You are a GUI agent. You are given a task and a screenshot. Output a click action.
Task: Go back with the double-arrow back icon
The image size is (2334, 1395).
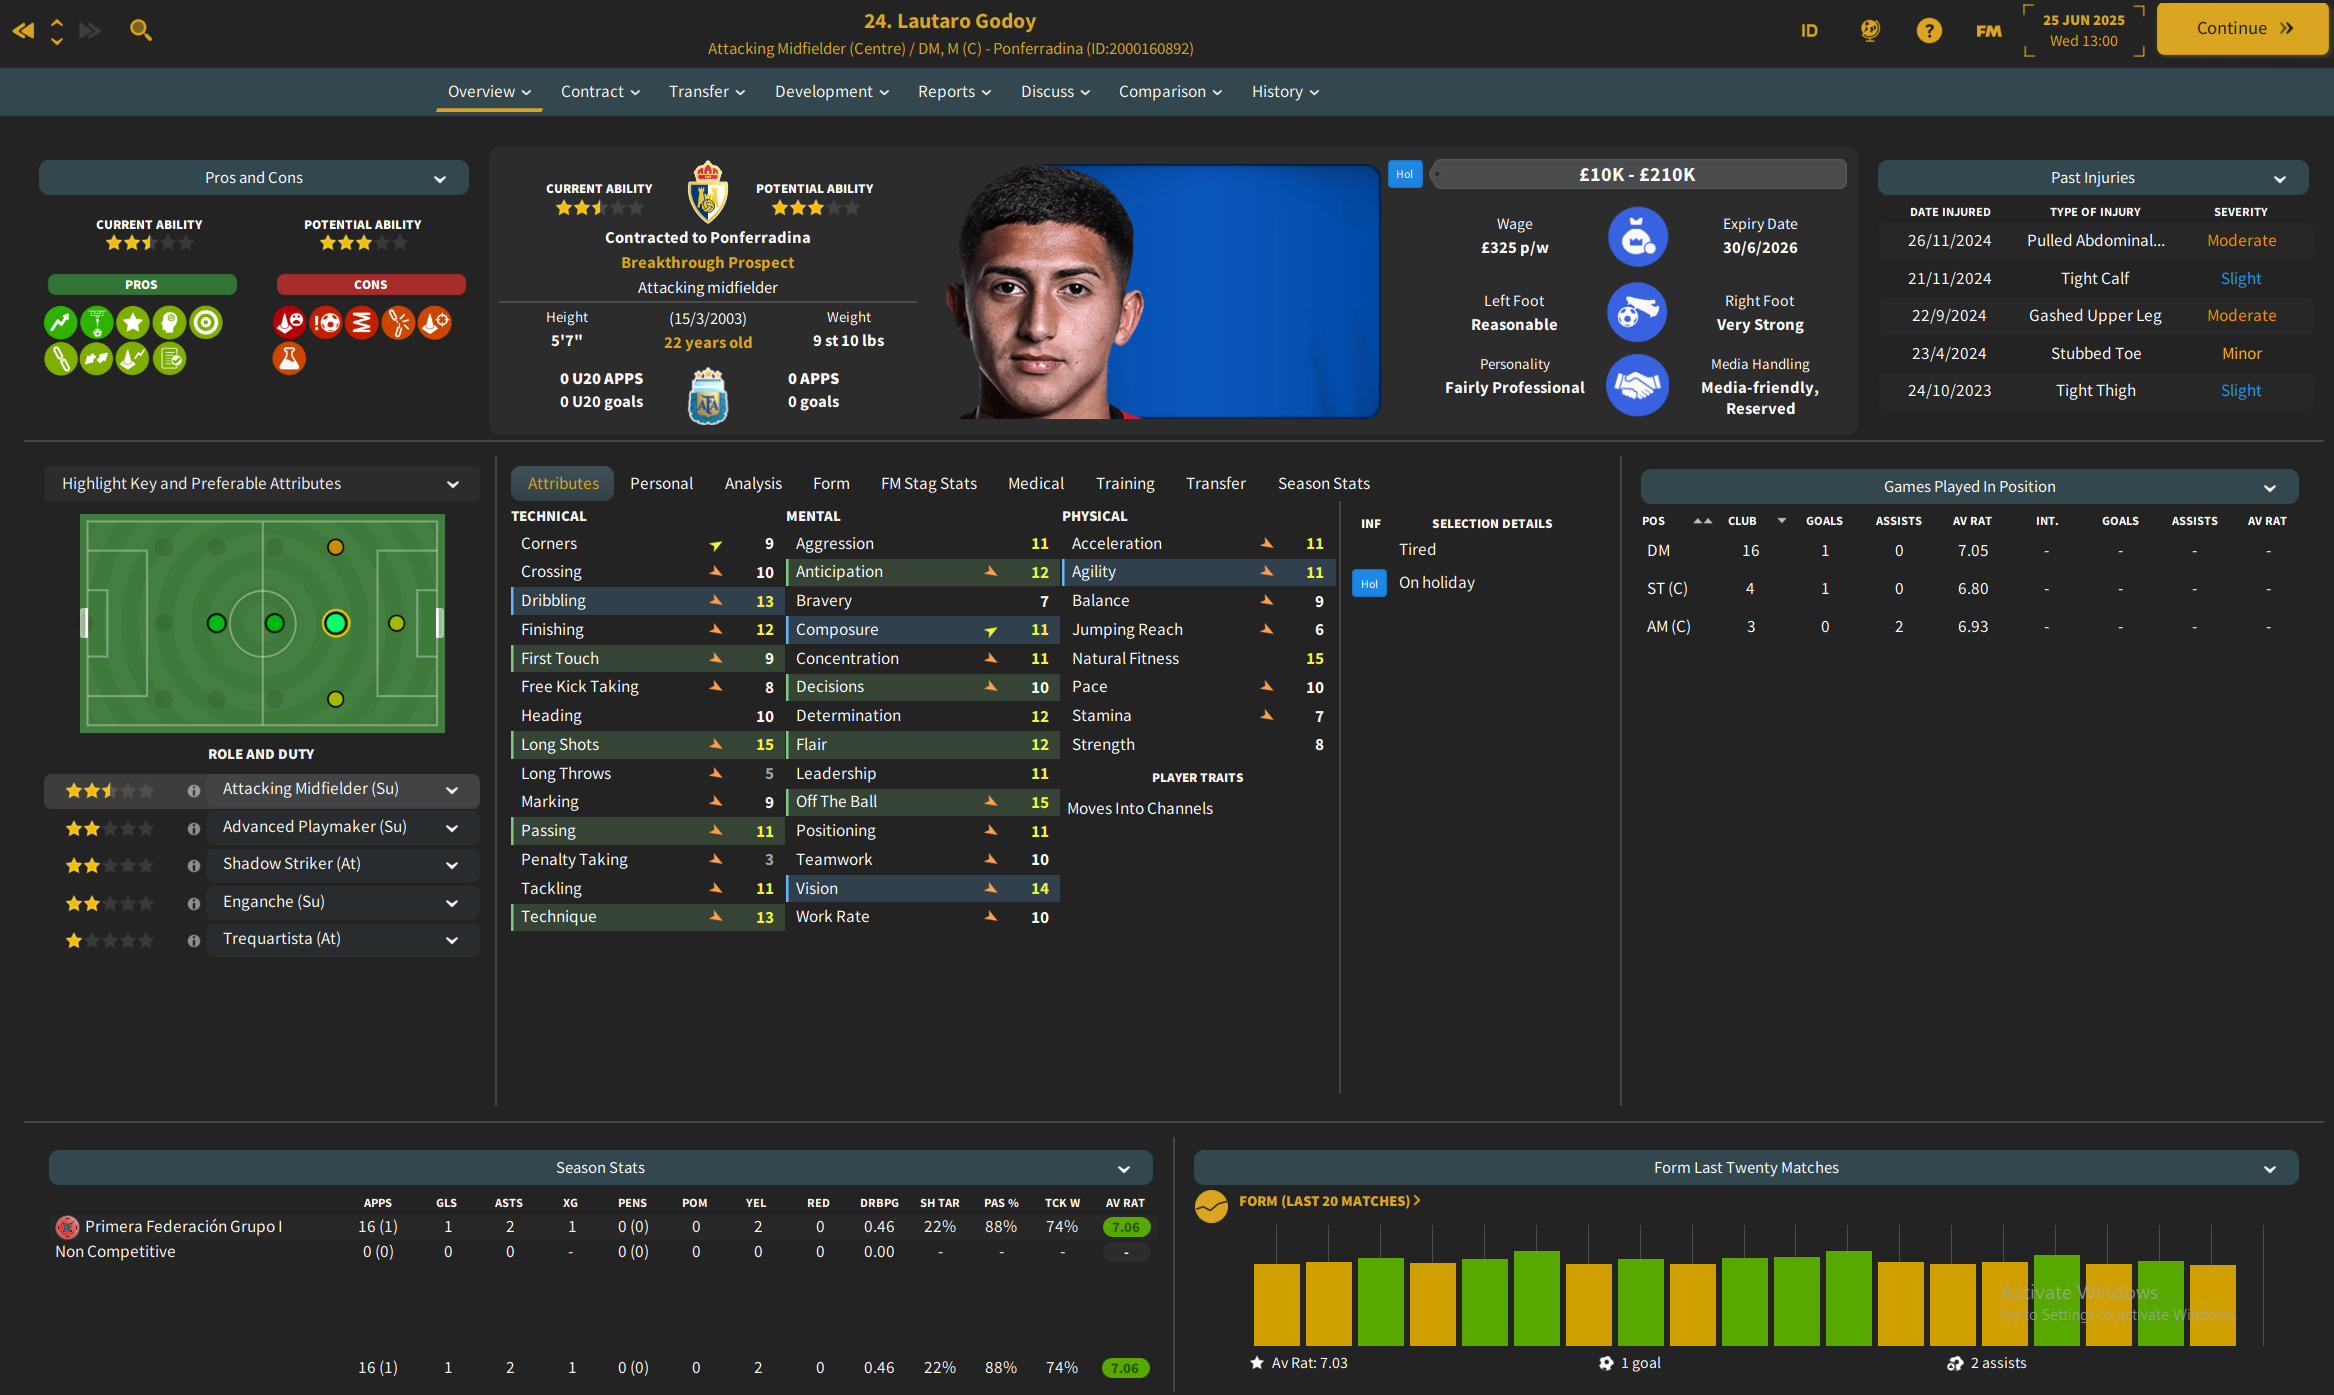click(22, 30)
